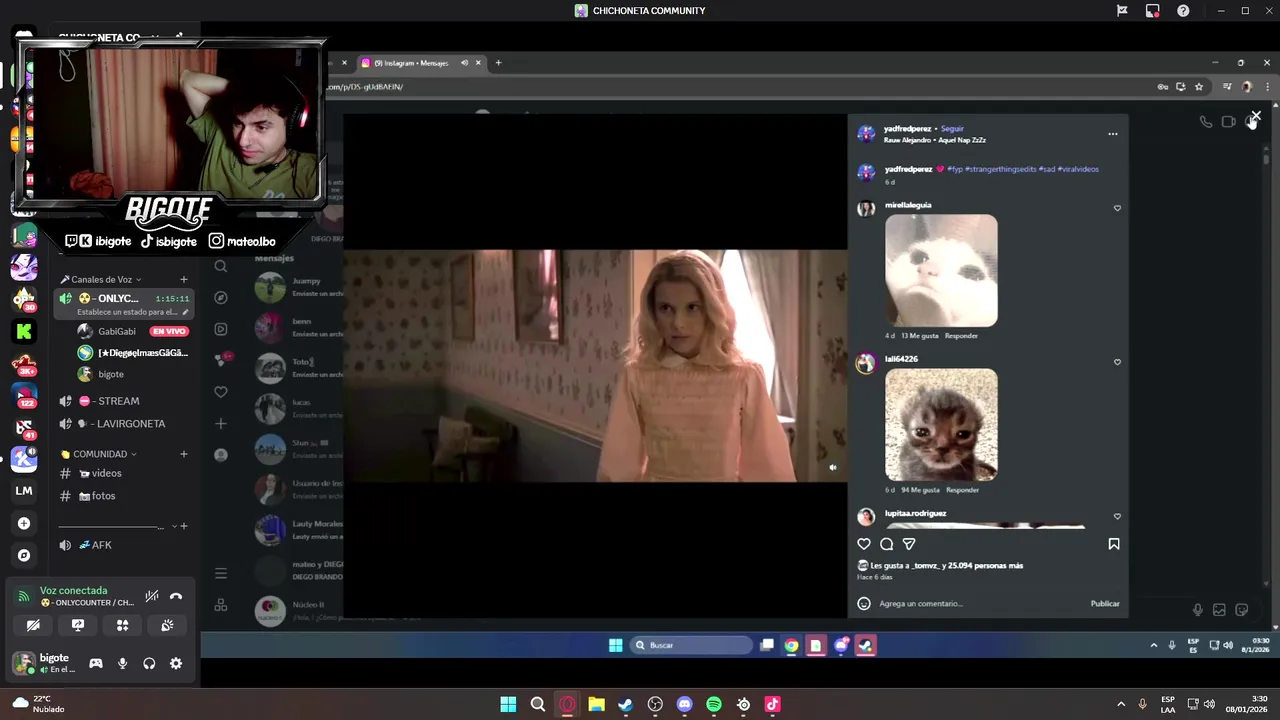Image resolution: width=1280 pixels, height=720 pixels.
Task: Open #strangerthingsedits hashtag link
Action: [1000, 169]
